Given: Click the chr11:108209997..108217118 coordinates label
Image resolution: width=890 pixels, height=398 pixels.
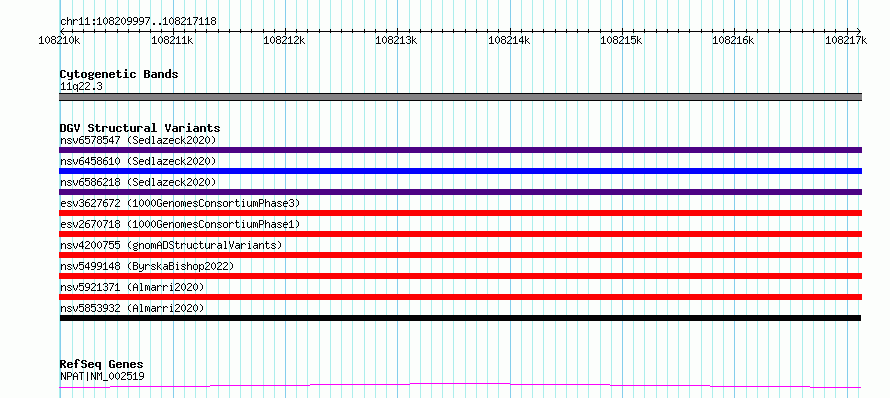Looking at the screenshot, I should pos(138,22).
